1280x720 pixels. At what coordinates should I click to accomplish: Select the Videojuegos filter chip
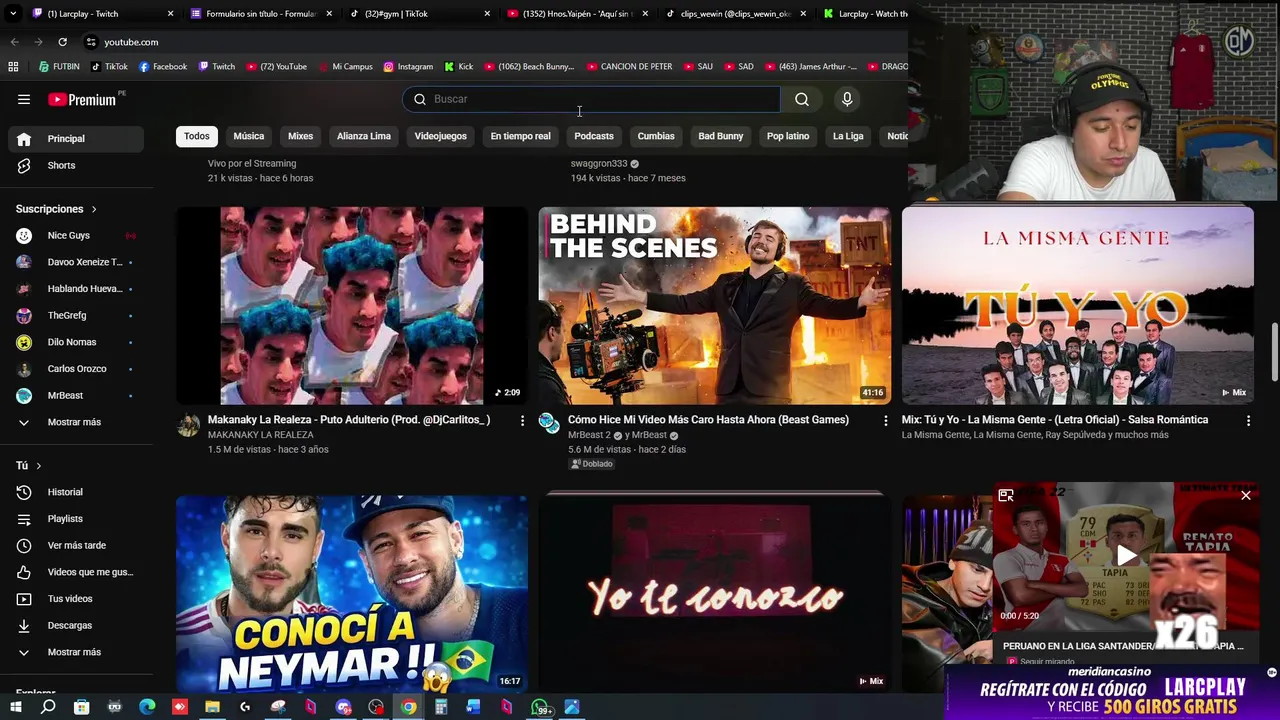tap(441, 136)
